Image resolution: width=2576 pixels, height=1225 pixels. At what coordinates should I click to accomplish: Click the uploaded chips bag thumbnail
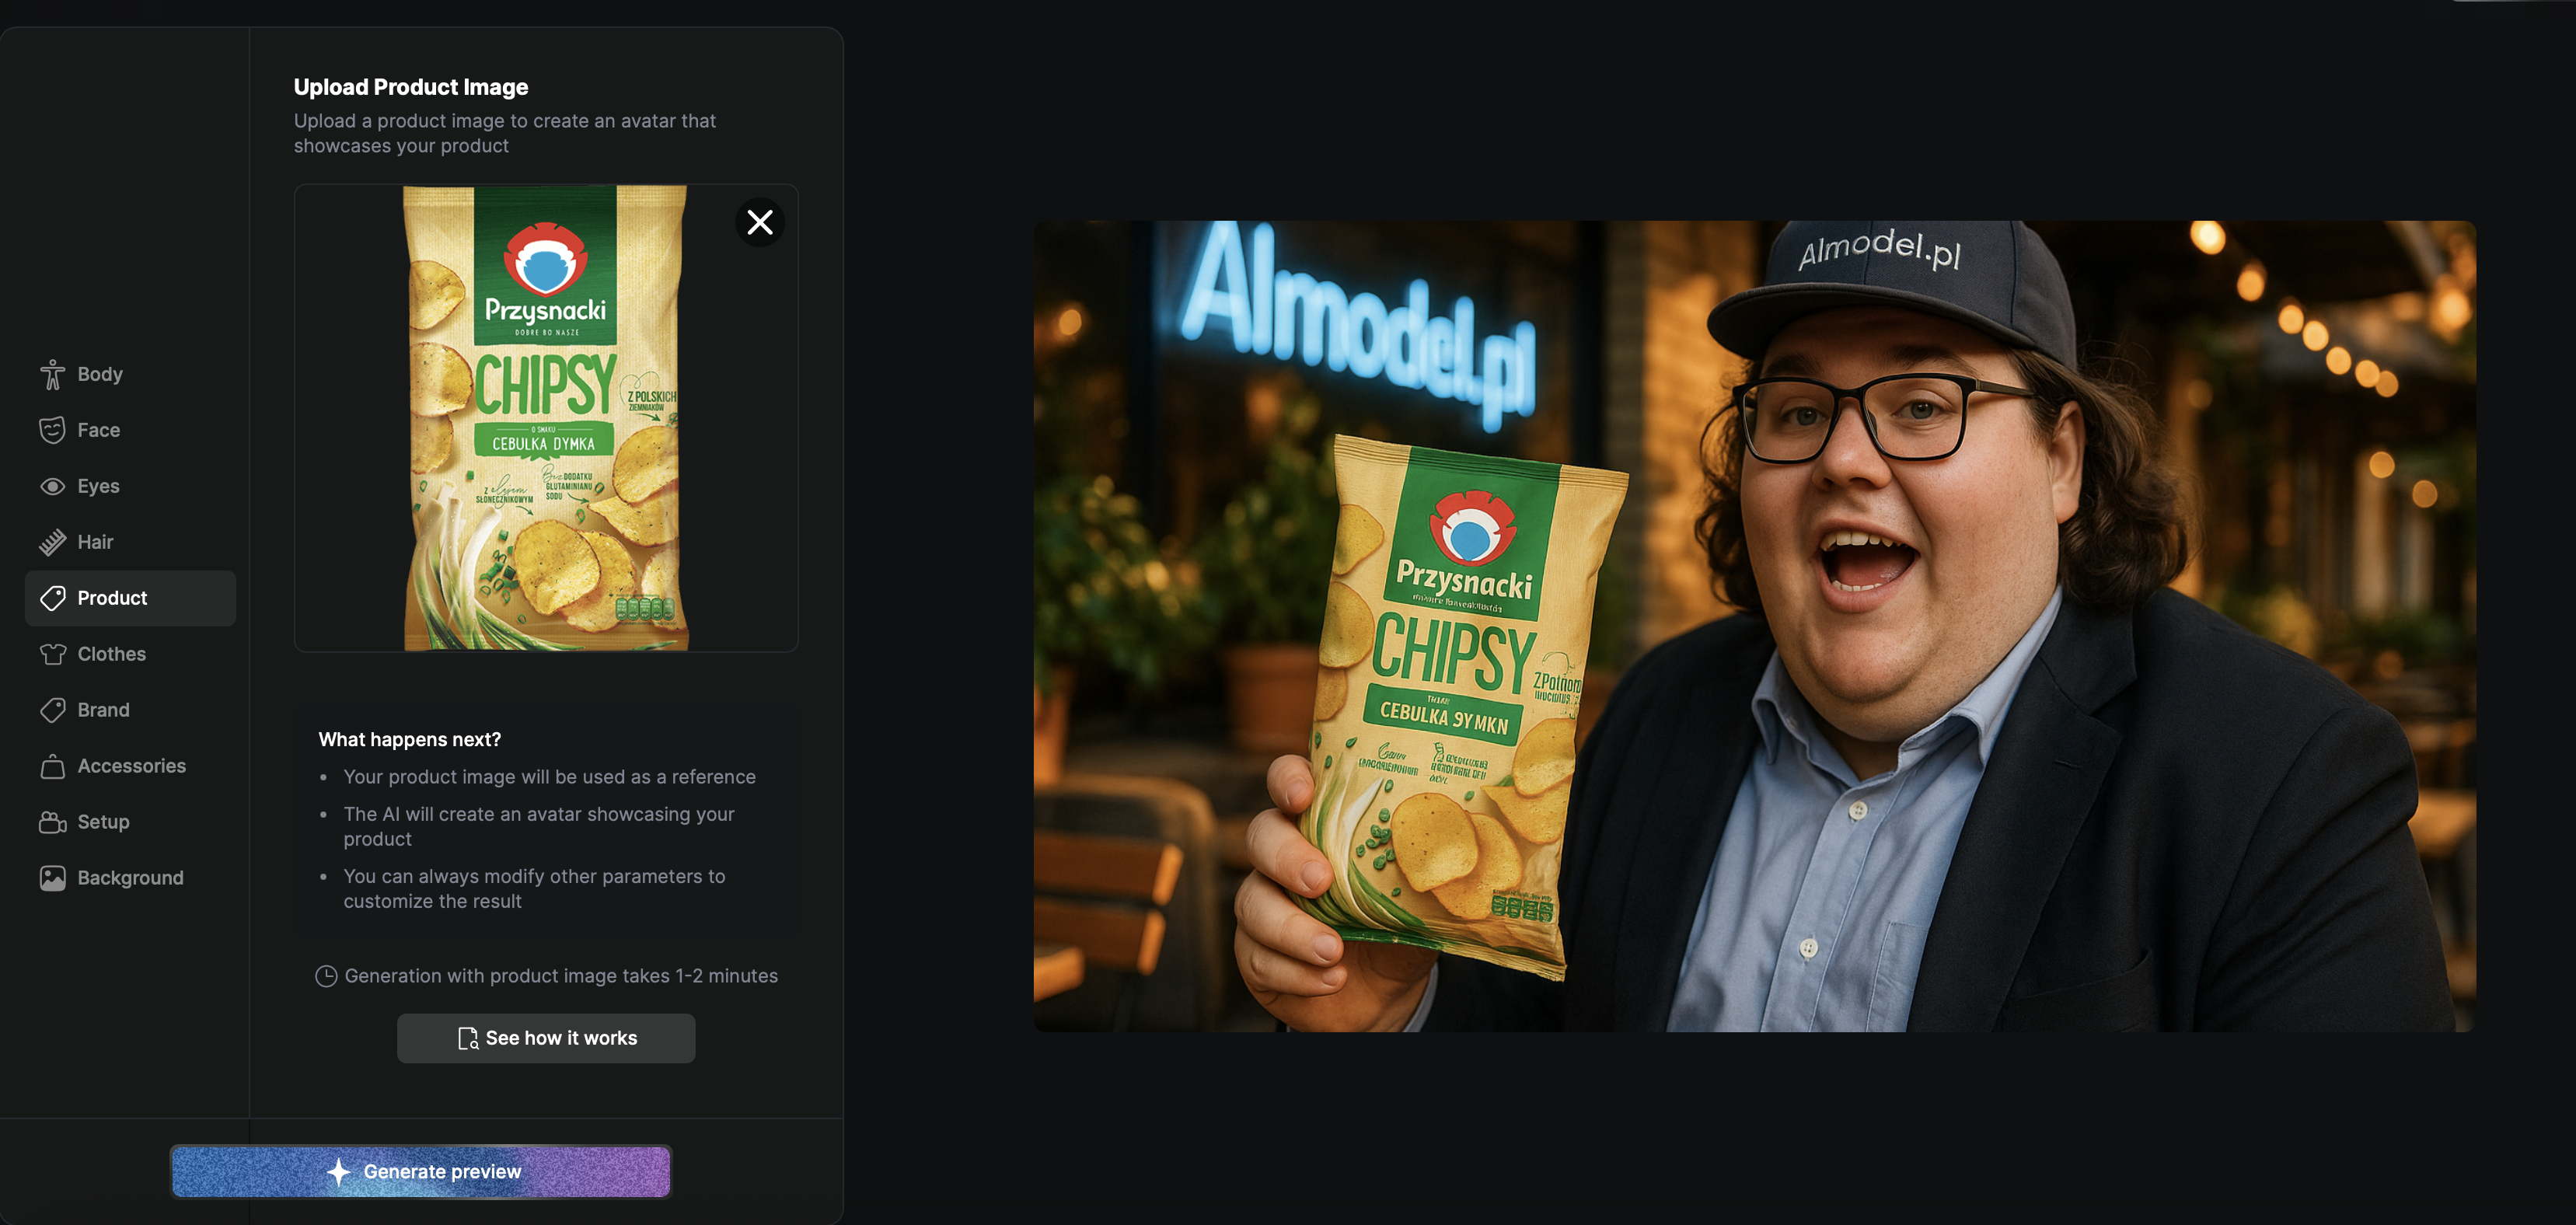545,418
